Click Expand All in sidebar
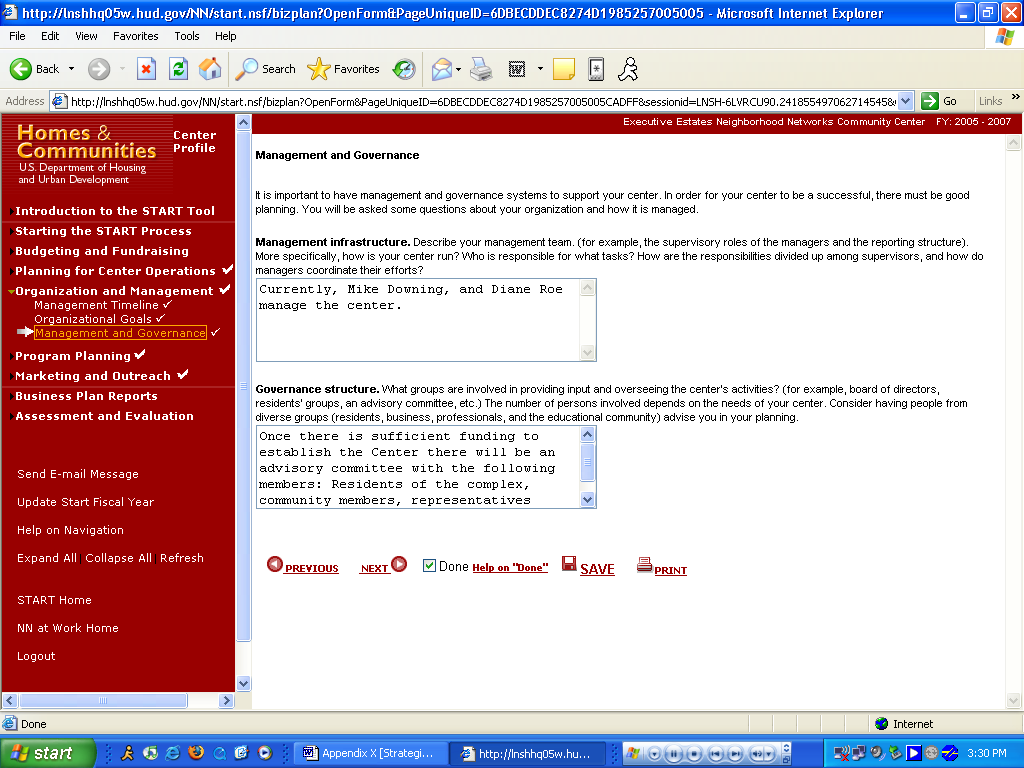This screenshot has width=1024, height=768. (x=47, y=558)
